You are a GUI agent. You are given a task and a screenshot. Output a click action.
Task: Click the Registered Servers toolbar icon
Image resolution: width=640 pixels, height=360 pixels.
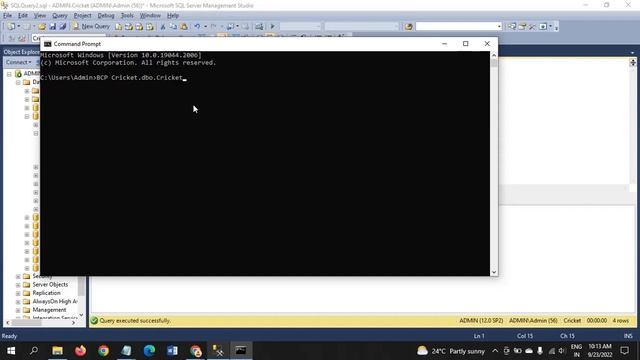512,27
